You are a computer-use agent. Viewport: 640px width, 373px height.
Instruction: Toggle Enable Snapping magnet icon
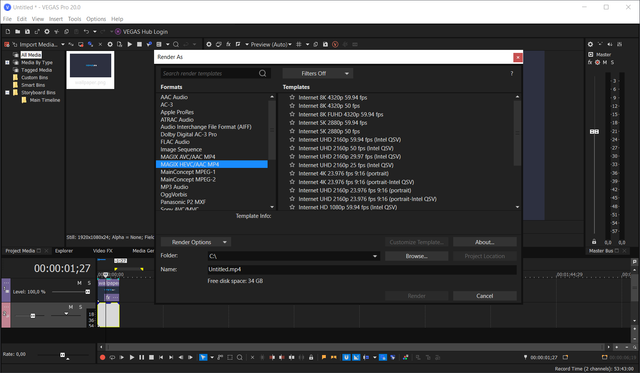pyautogui.click(x=346, y=357)
